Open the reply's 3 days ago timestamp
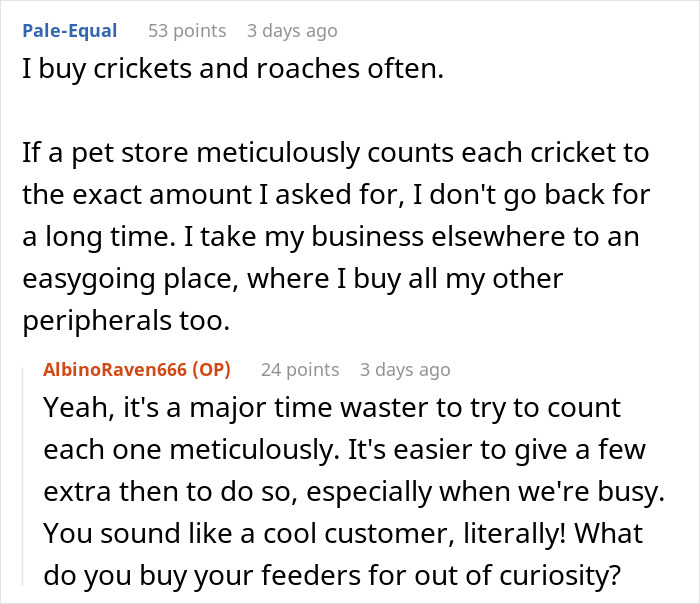This screenshot has width=700, height=604. tap(405, 370)
